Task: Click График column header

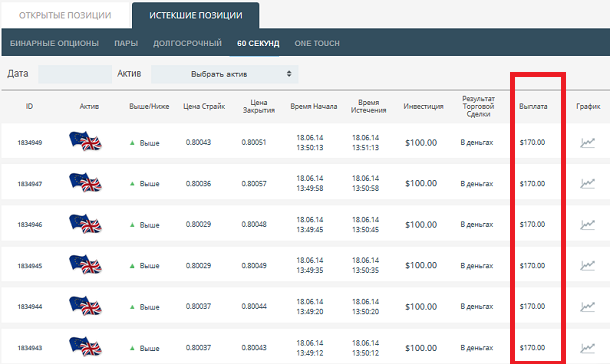Action: 588,106
